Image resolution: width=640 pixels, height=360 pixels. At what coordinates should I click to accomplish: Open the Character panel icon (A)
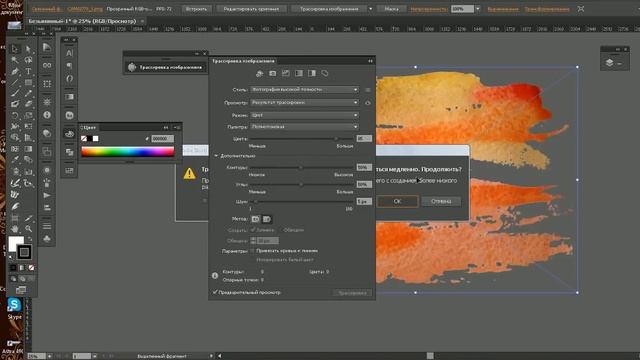[69, 53]
